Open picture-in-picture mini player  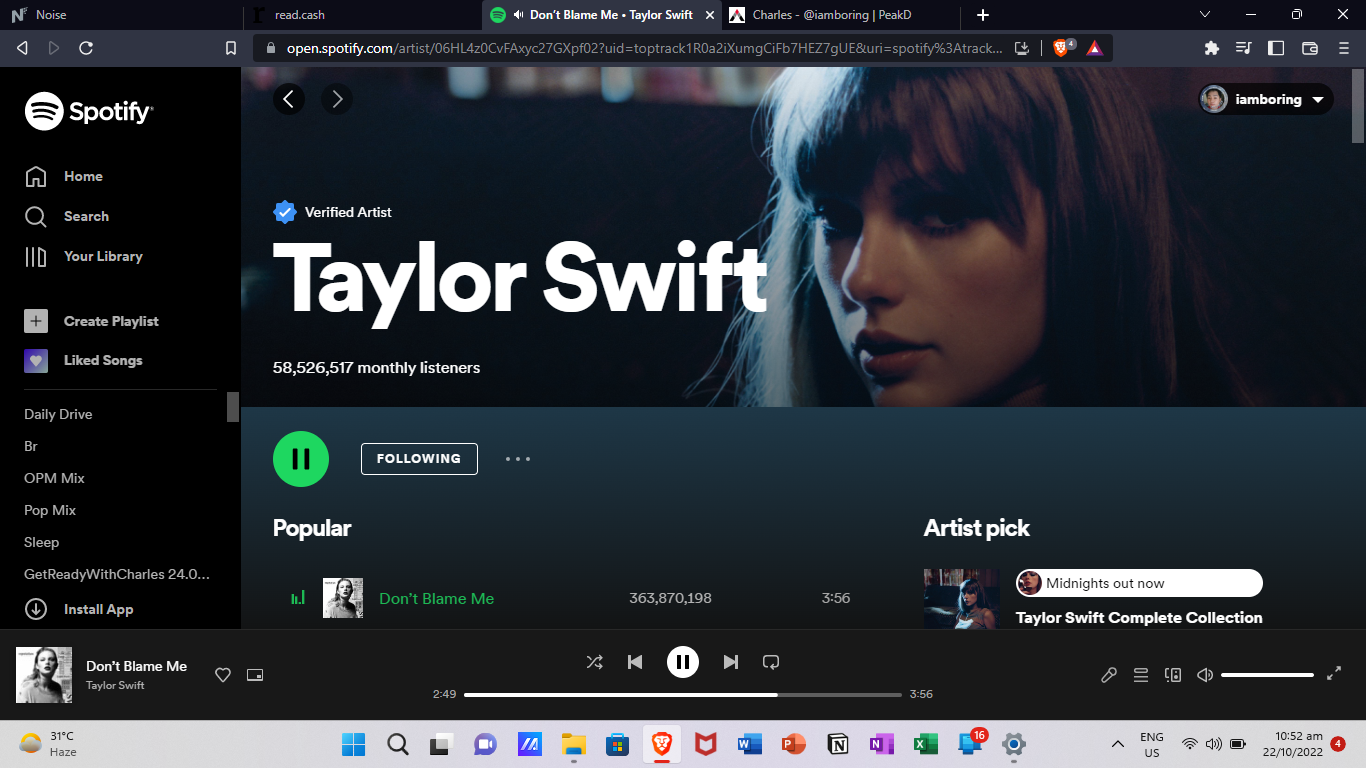255,675
